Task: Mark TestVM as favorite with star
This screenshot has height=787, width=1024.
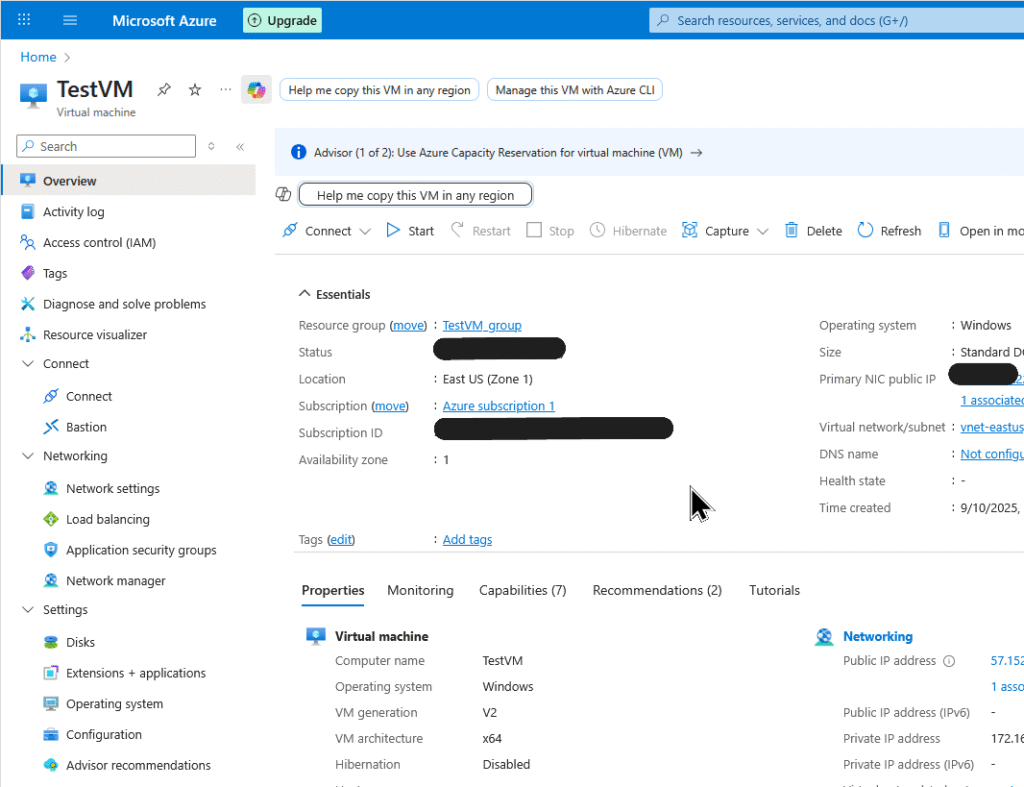Action: pyautogui.click(x=195, y=90)
